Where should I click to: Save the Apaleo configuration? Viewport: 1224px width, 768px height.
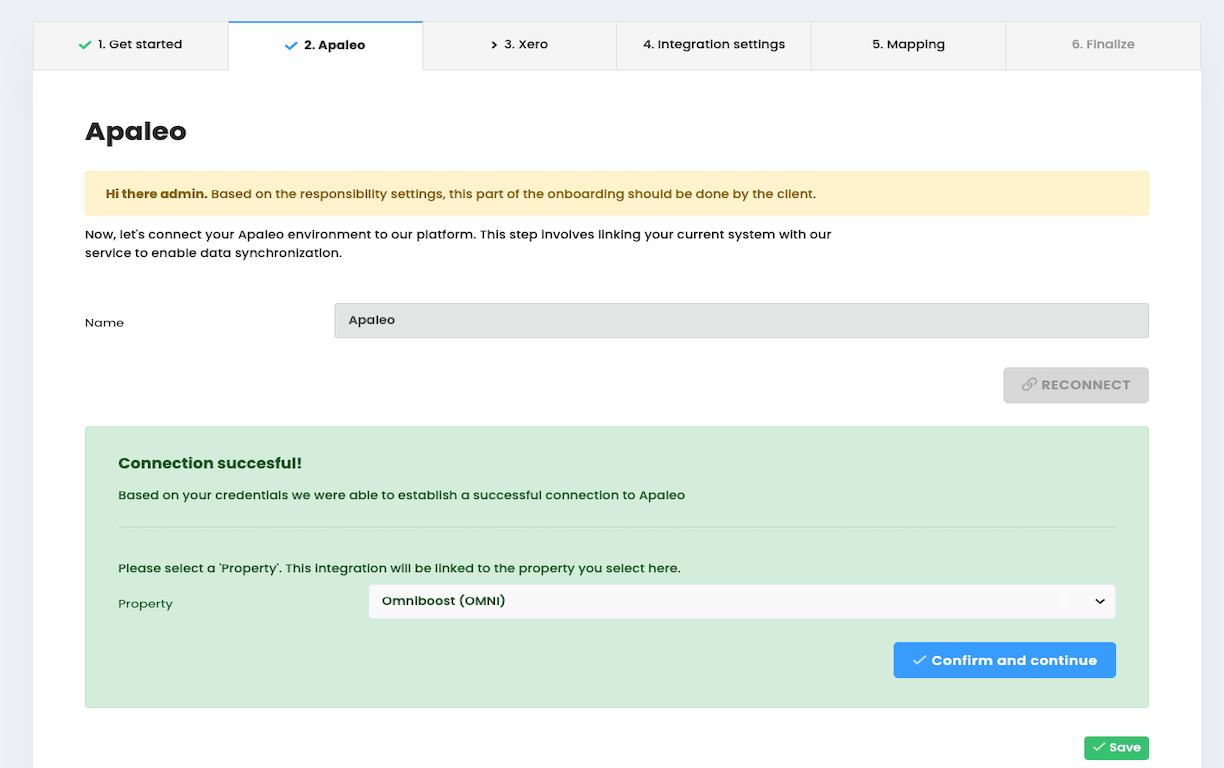pos(1116,747)
